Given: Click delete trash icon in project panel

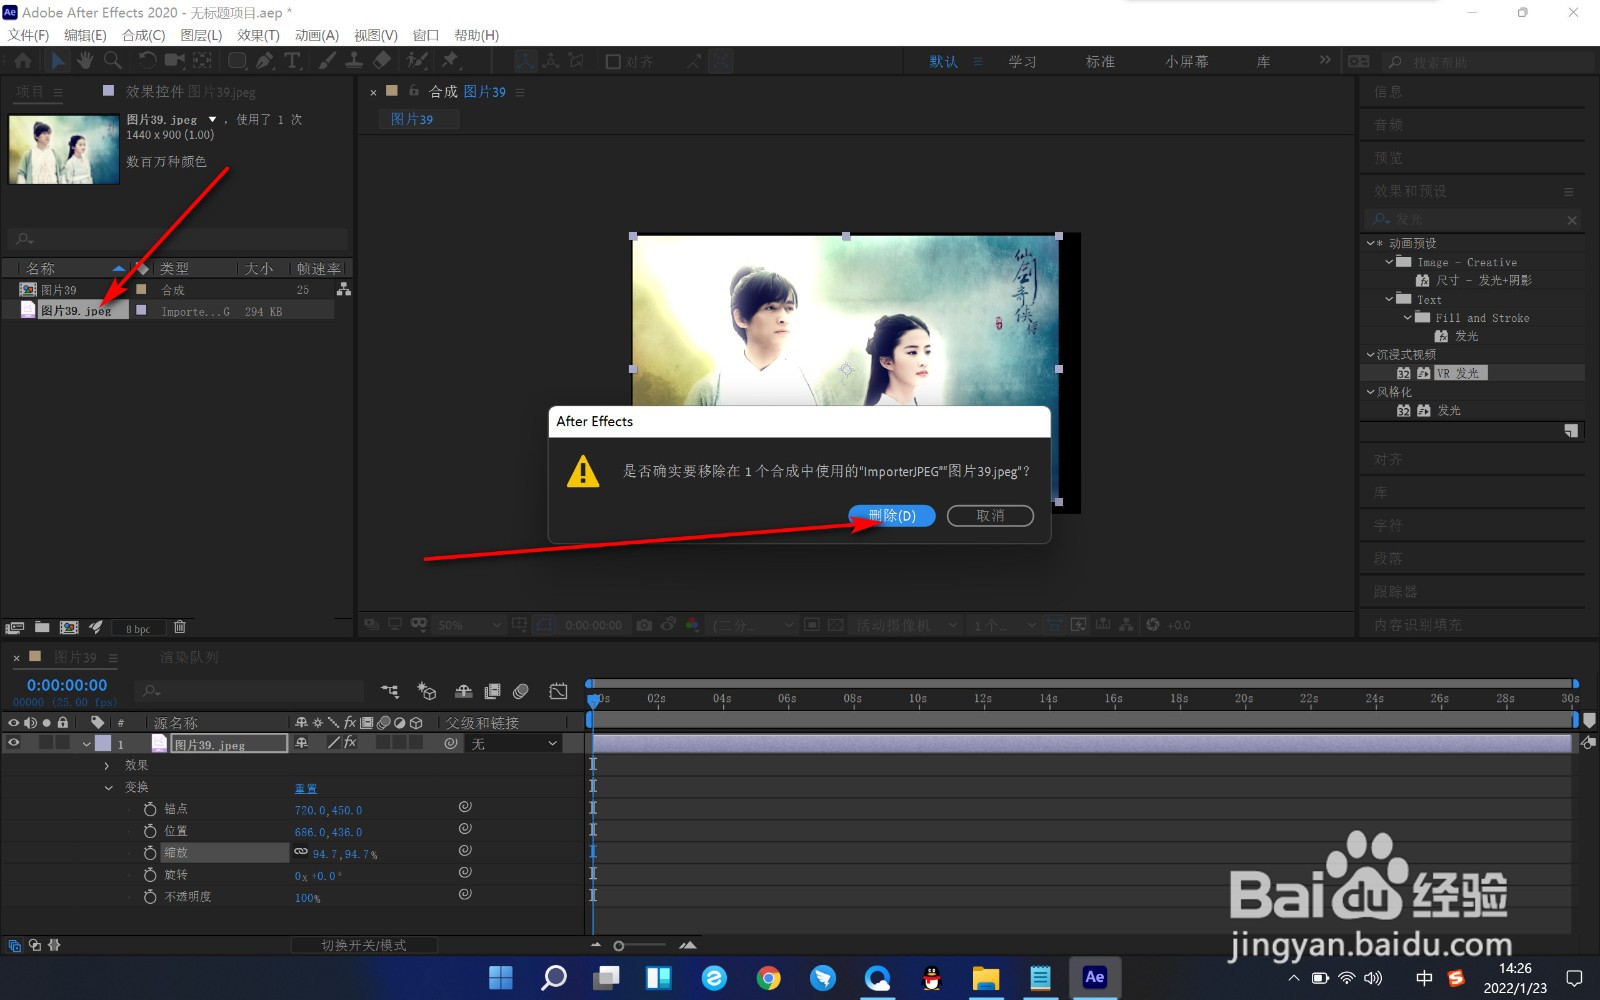Looking at the screenshot, I should [180, 627].
